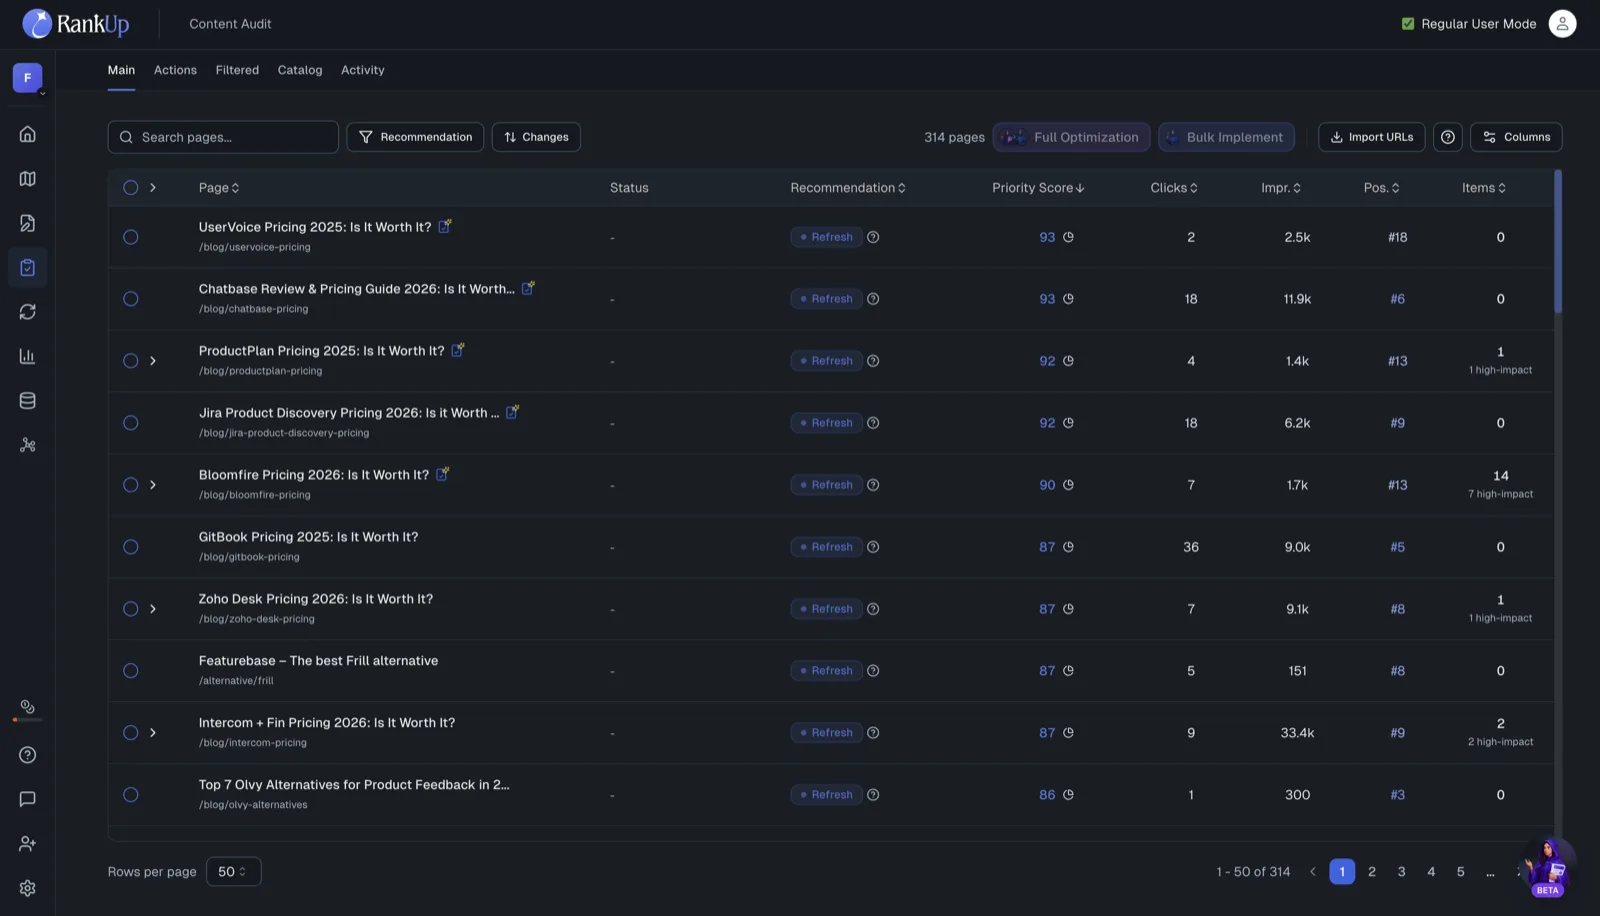Image resolution: width=1600 pixels, height=916 pixels.
Task: Click the table's vertical scrollbar
Action: point(1557,242)
